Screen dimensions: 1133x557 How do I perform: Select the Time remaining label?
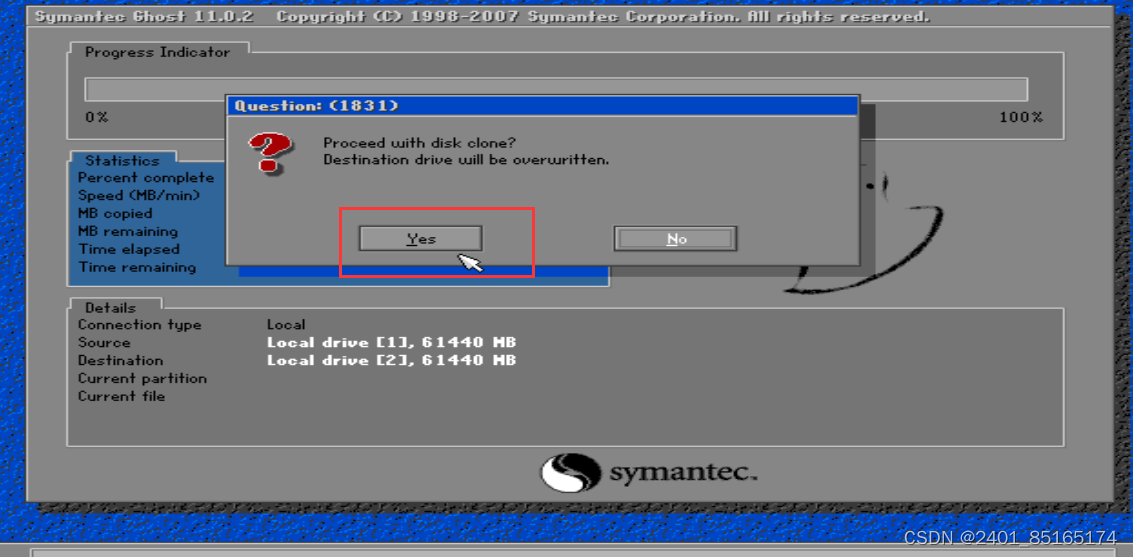pyautogui.click(x=137, y=267)
